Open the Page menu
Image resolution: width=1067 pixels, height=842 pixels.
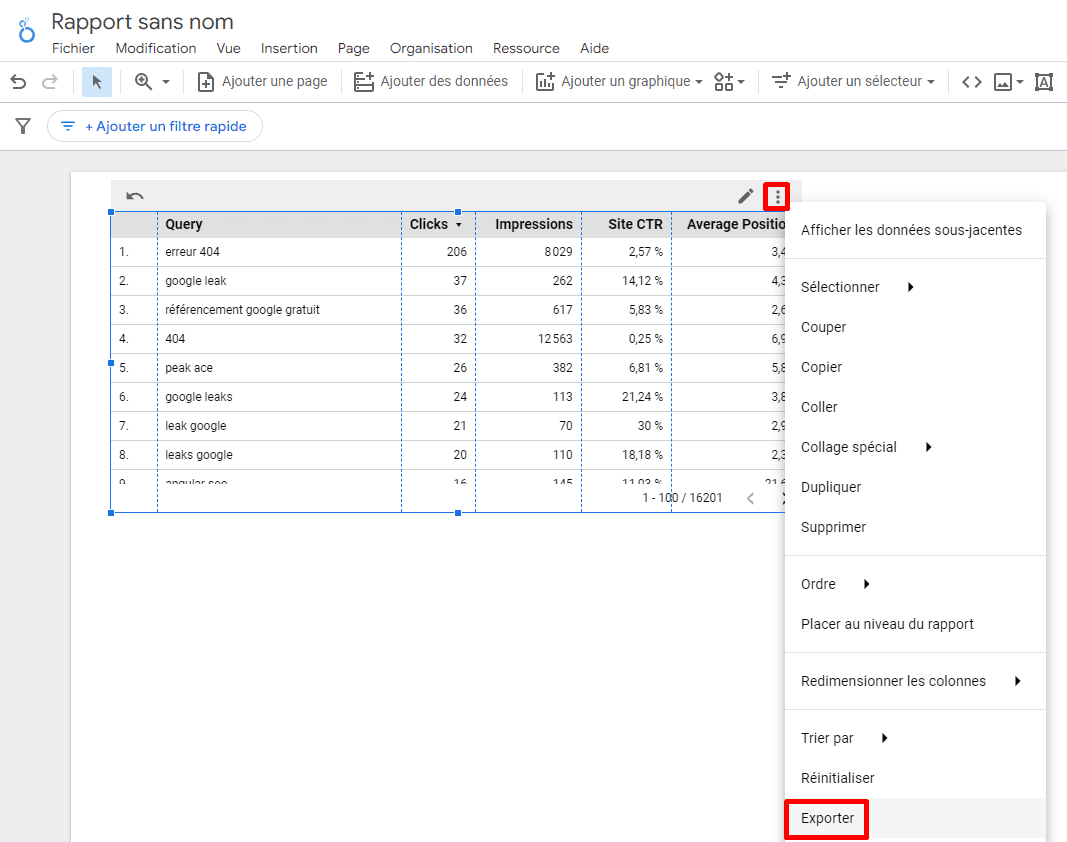354,48
